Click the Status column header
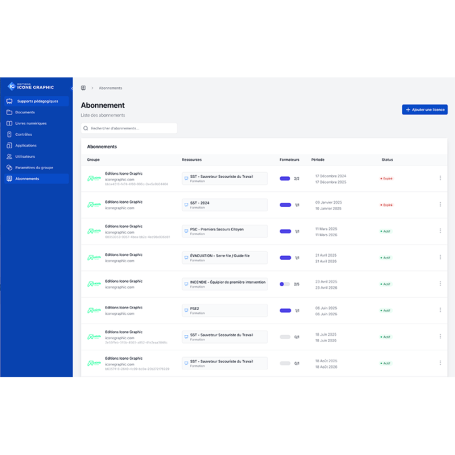455x455 pixels. point(387,160)
